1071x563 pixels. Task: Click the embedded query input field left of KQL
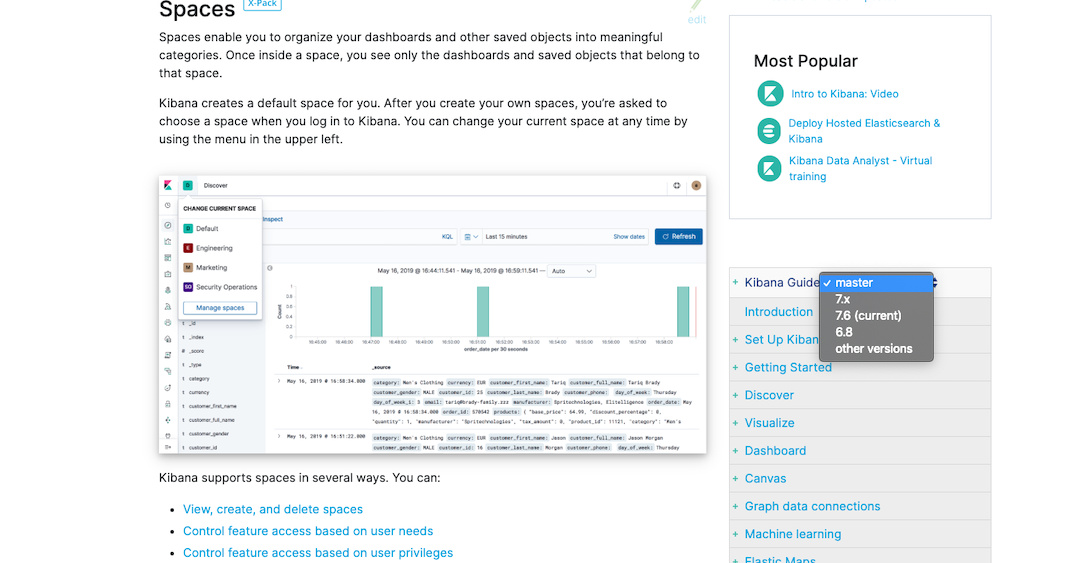click(x=349, y=236)
